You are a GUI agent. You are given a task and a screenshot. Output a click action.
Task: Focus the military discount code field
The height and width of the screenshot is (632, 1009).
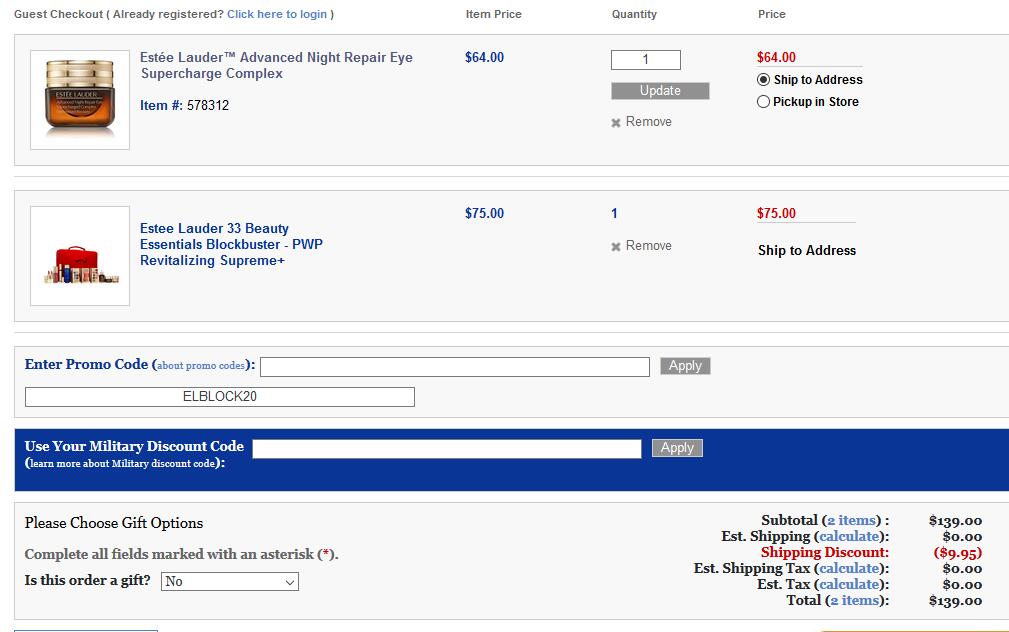(447, 449)
